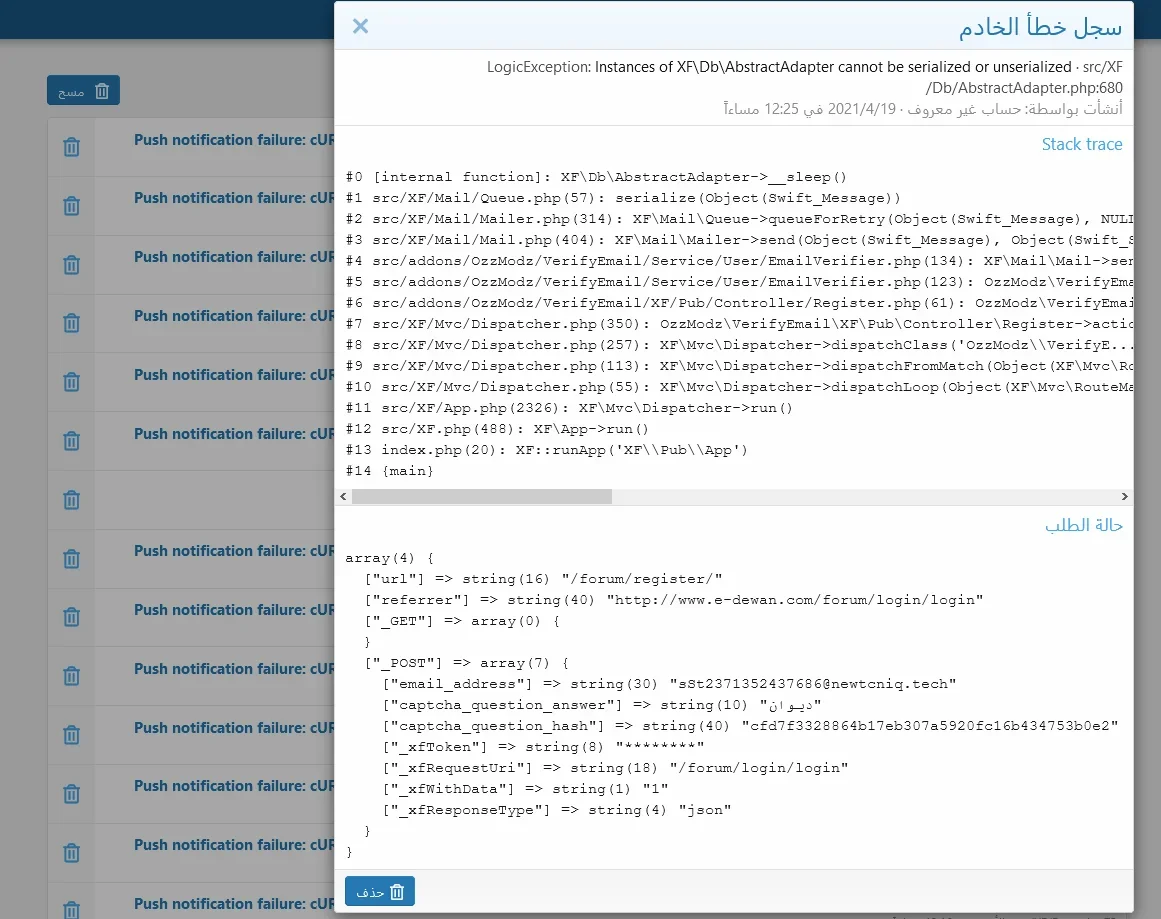This screenshot has width=1161, height=919.
Task: Click the مسح clear button behind the dialog
Action: coord(83,90)
